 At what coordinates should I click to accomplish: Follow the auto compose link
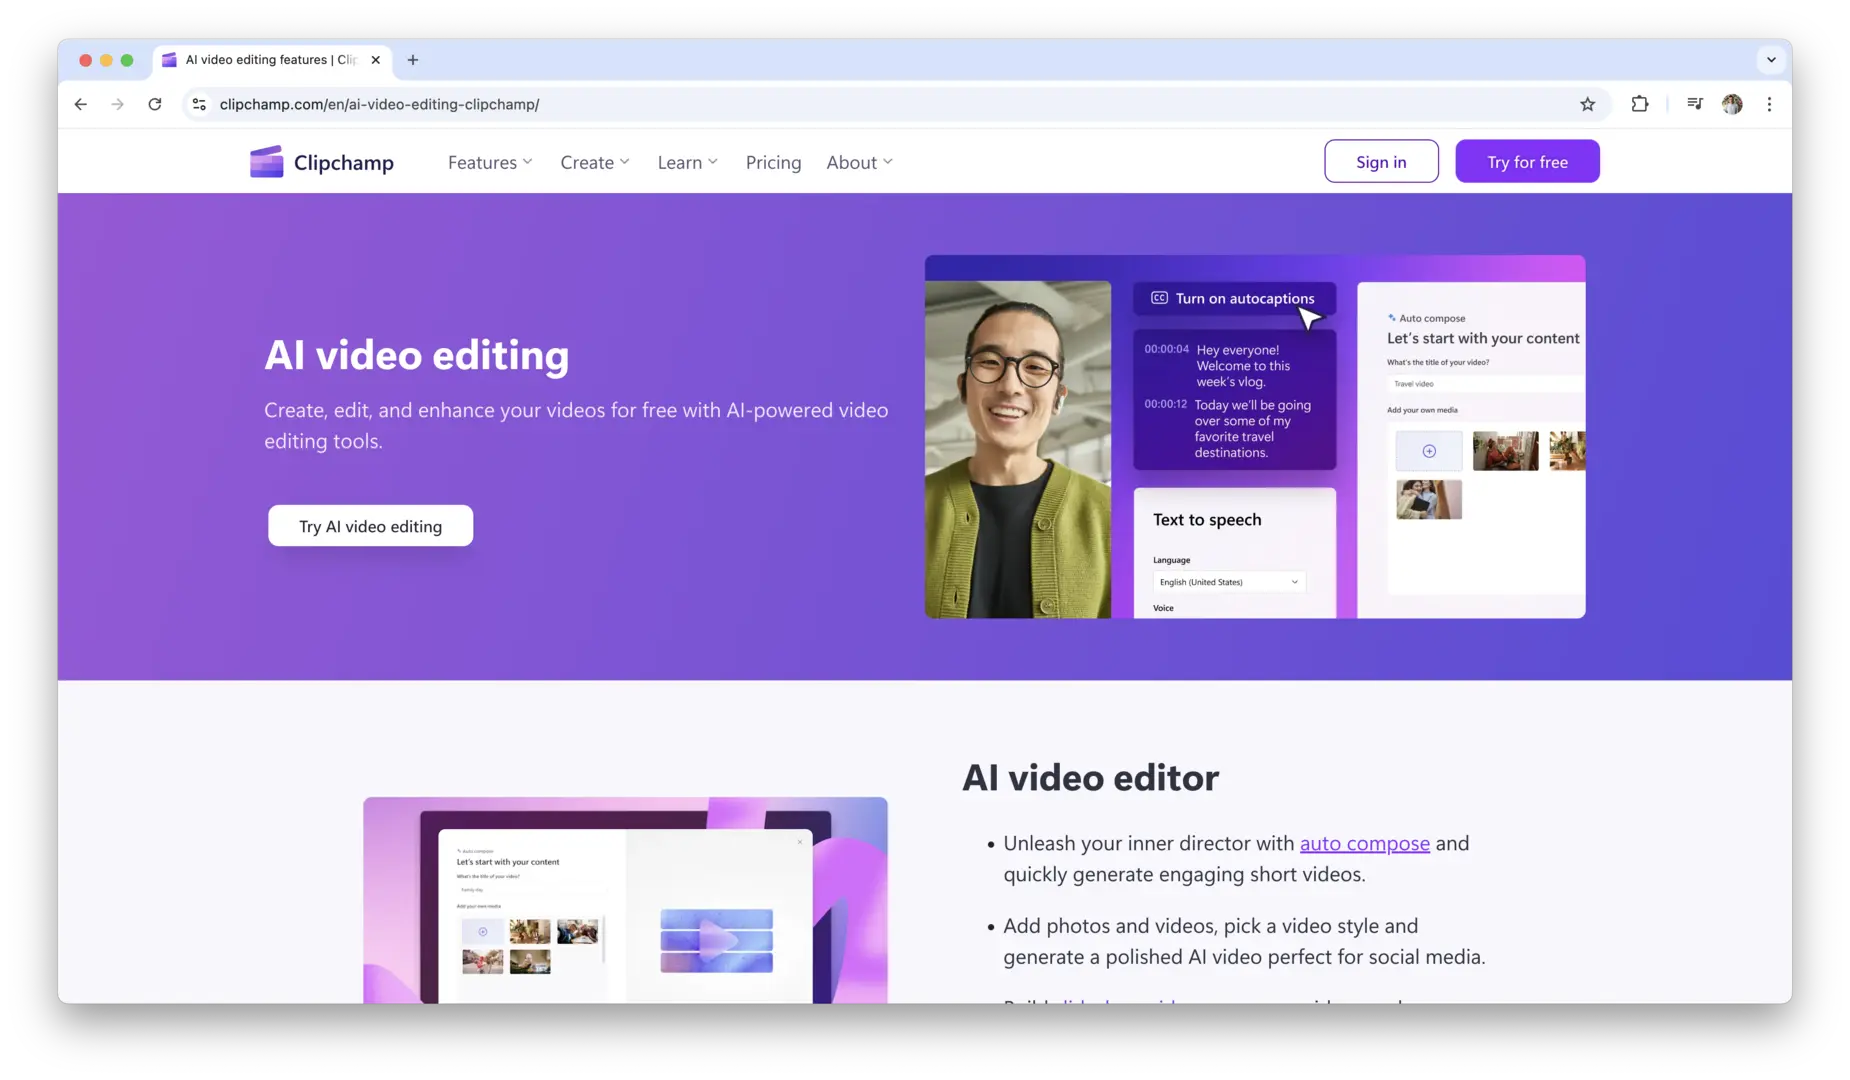(x=1364, y=843)
